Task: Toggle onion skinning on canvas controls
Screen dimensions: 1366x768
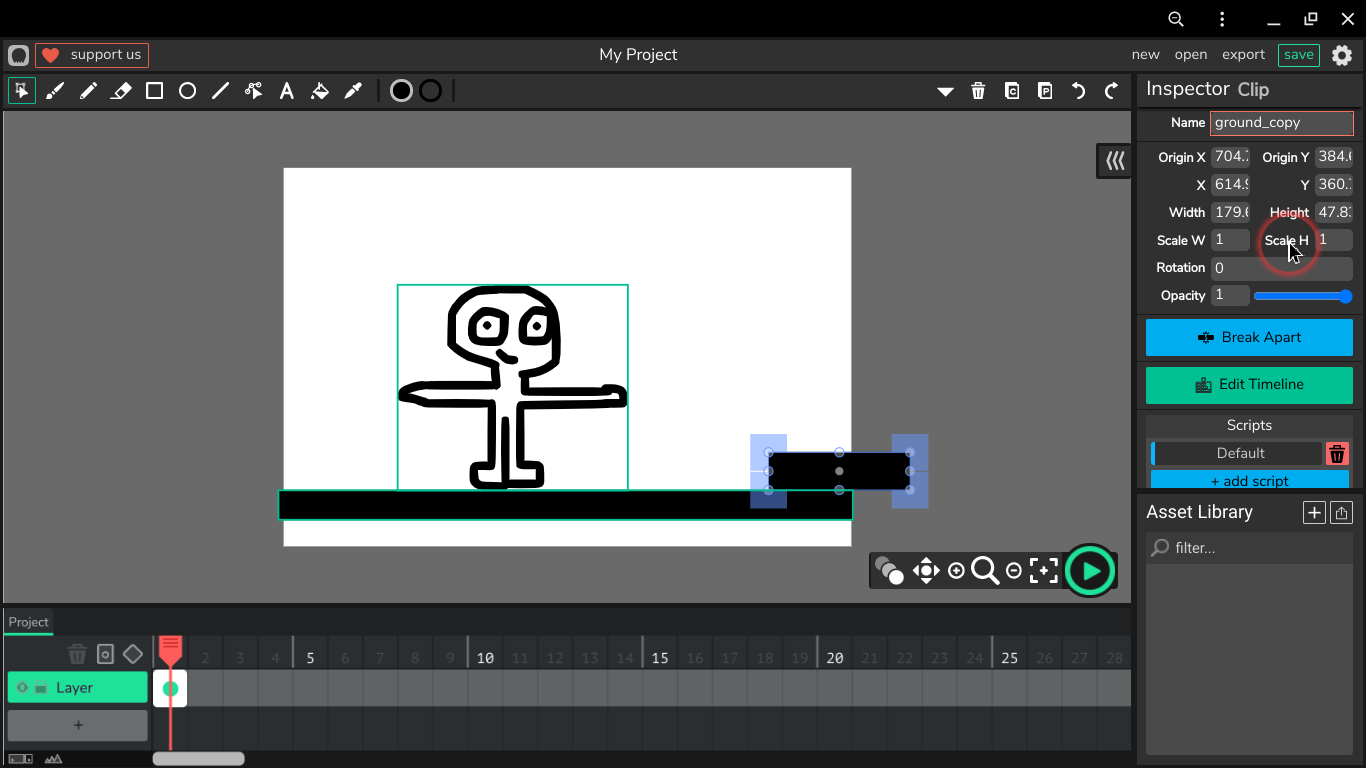Action: tap(888, 570)
